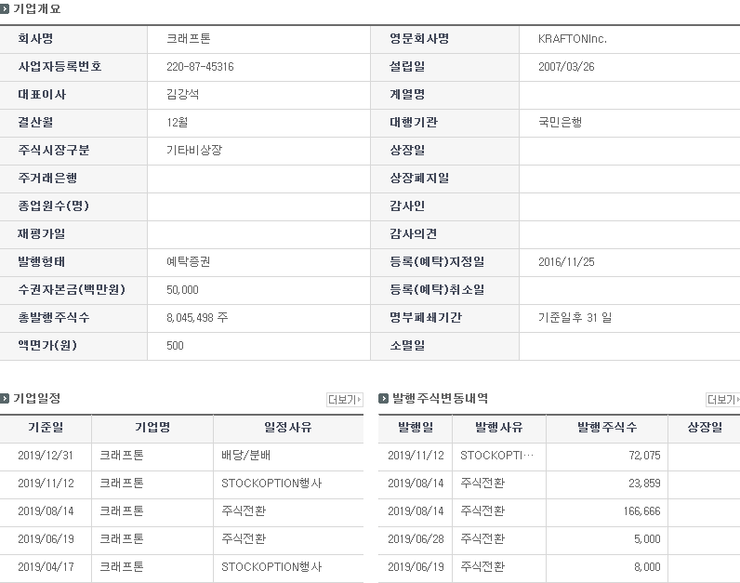Viewport: 740px width, 583px height.
Task: Select the 배당/분배 schedule reason
Action: point(246,455)
